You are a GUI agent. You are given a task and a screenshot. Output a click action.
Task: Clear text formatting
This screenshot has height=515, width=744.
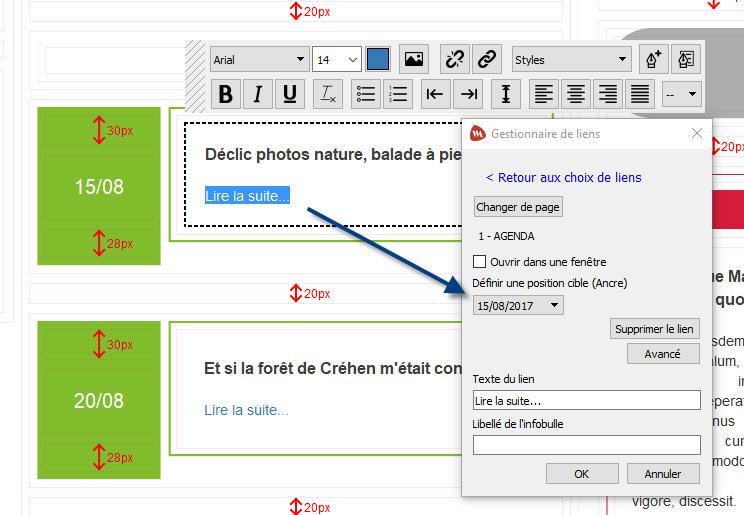327,95
